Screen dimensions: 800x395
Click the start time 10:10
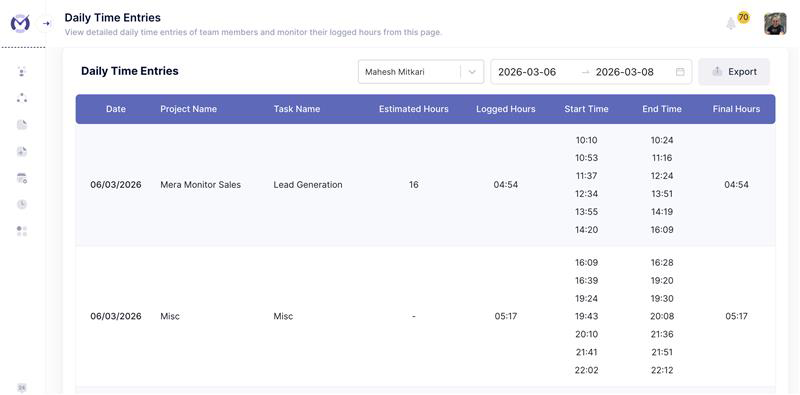point(586,140)
